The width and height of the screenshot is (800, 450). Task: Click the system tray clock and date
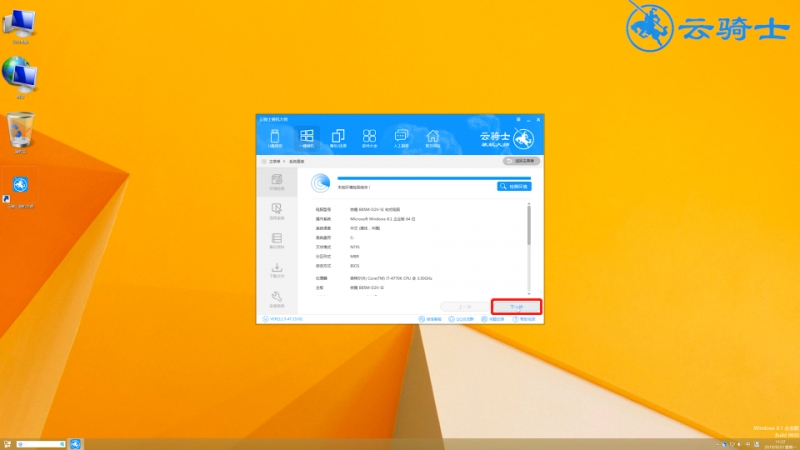pos(781,444)
